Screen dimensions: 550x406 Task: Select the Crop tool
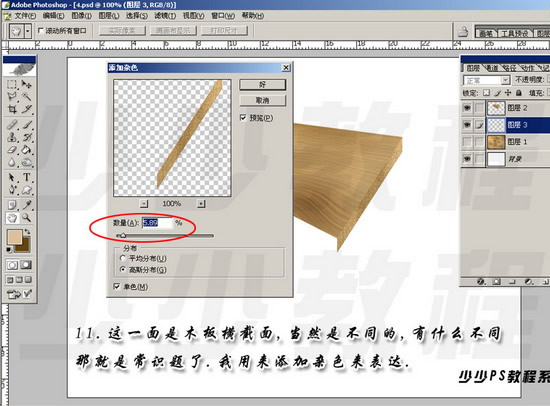[x=12, y=109]
